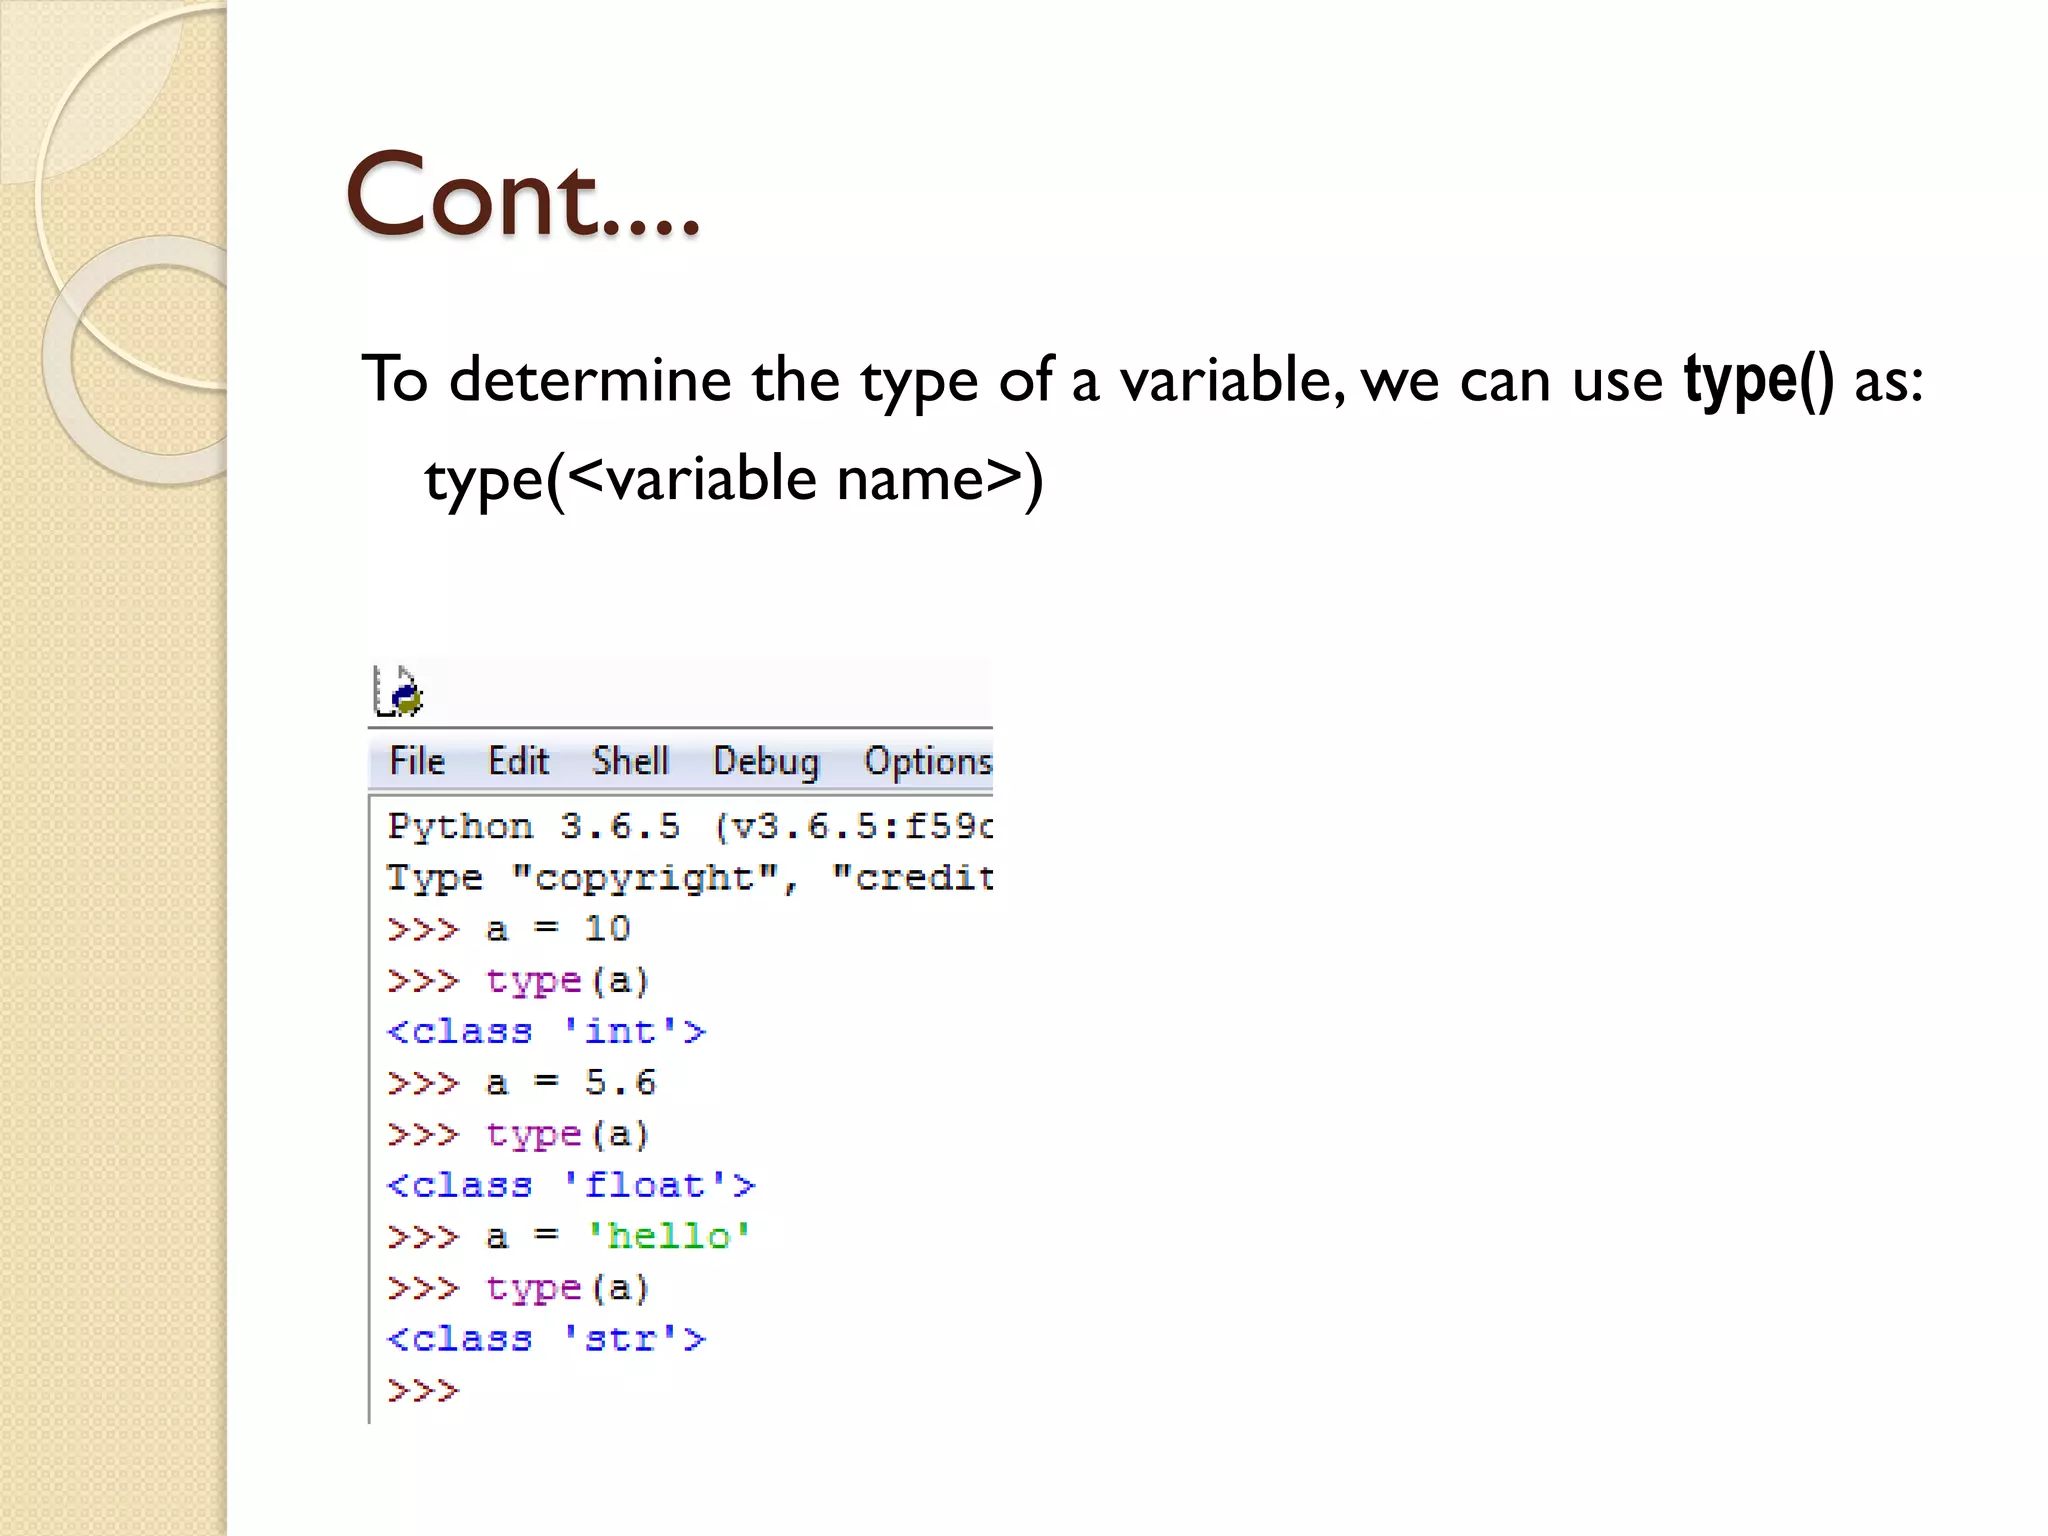The image size is (2048, 1536).
Task: Open the Debug menu
Action: tap(765, 762)
